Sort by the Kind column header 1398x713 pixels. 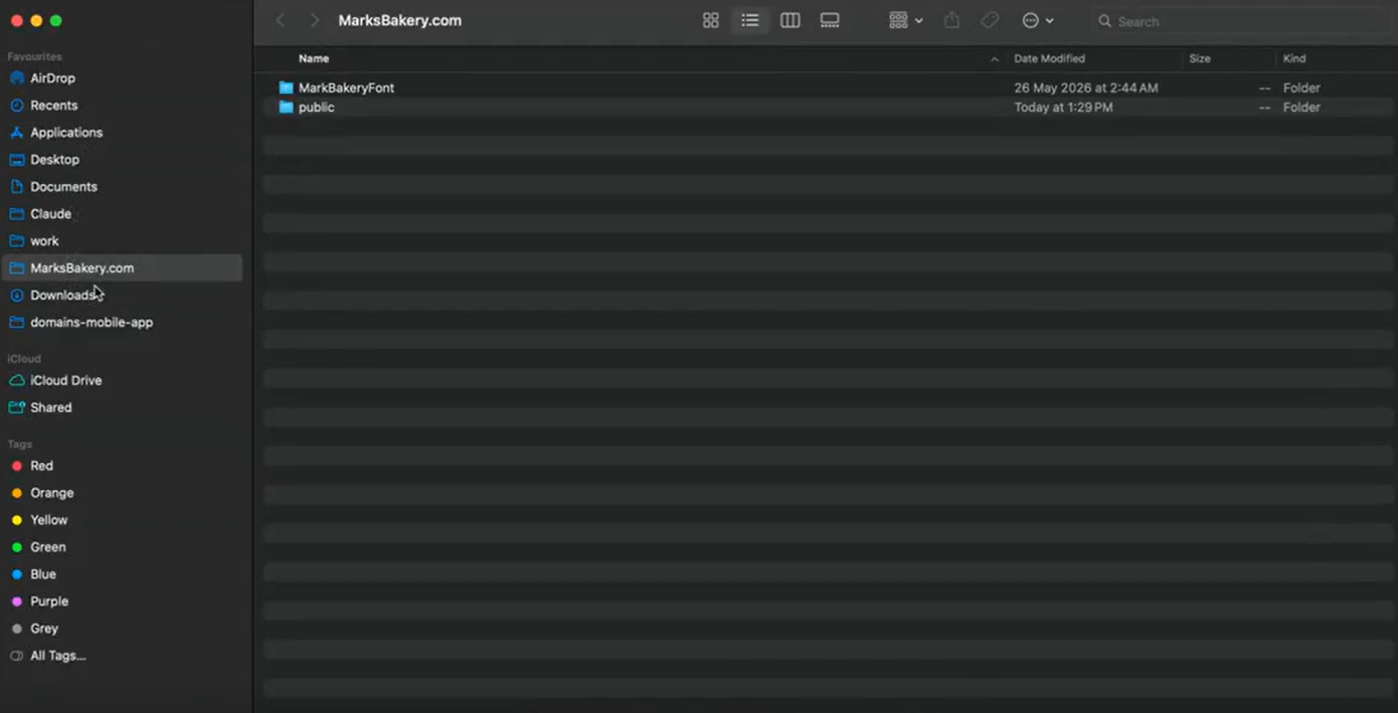1294,59
